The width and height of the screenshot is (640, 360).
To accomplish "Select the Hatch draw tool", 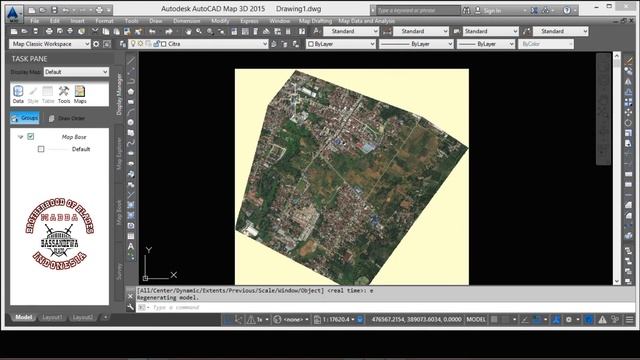I will [131, 205].
